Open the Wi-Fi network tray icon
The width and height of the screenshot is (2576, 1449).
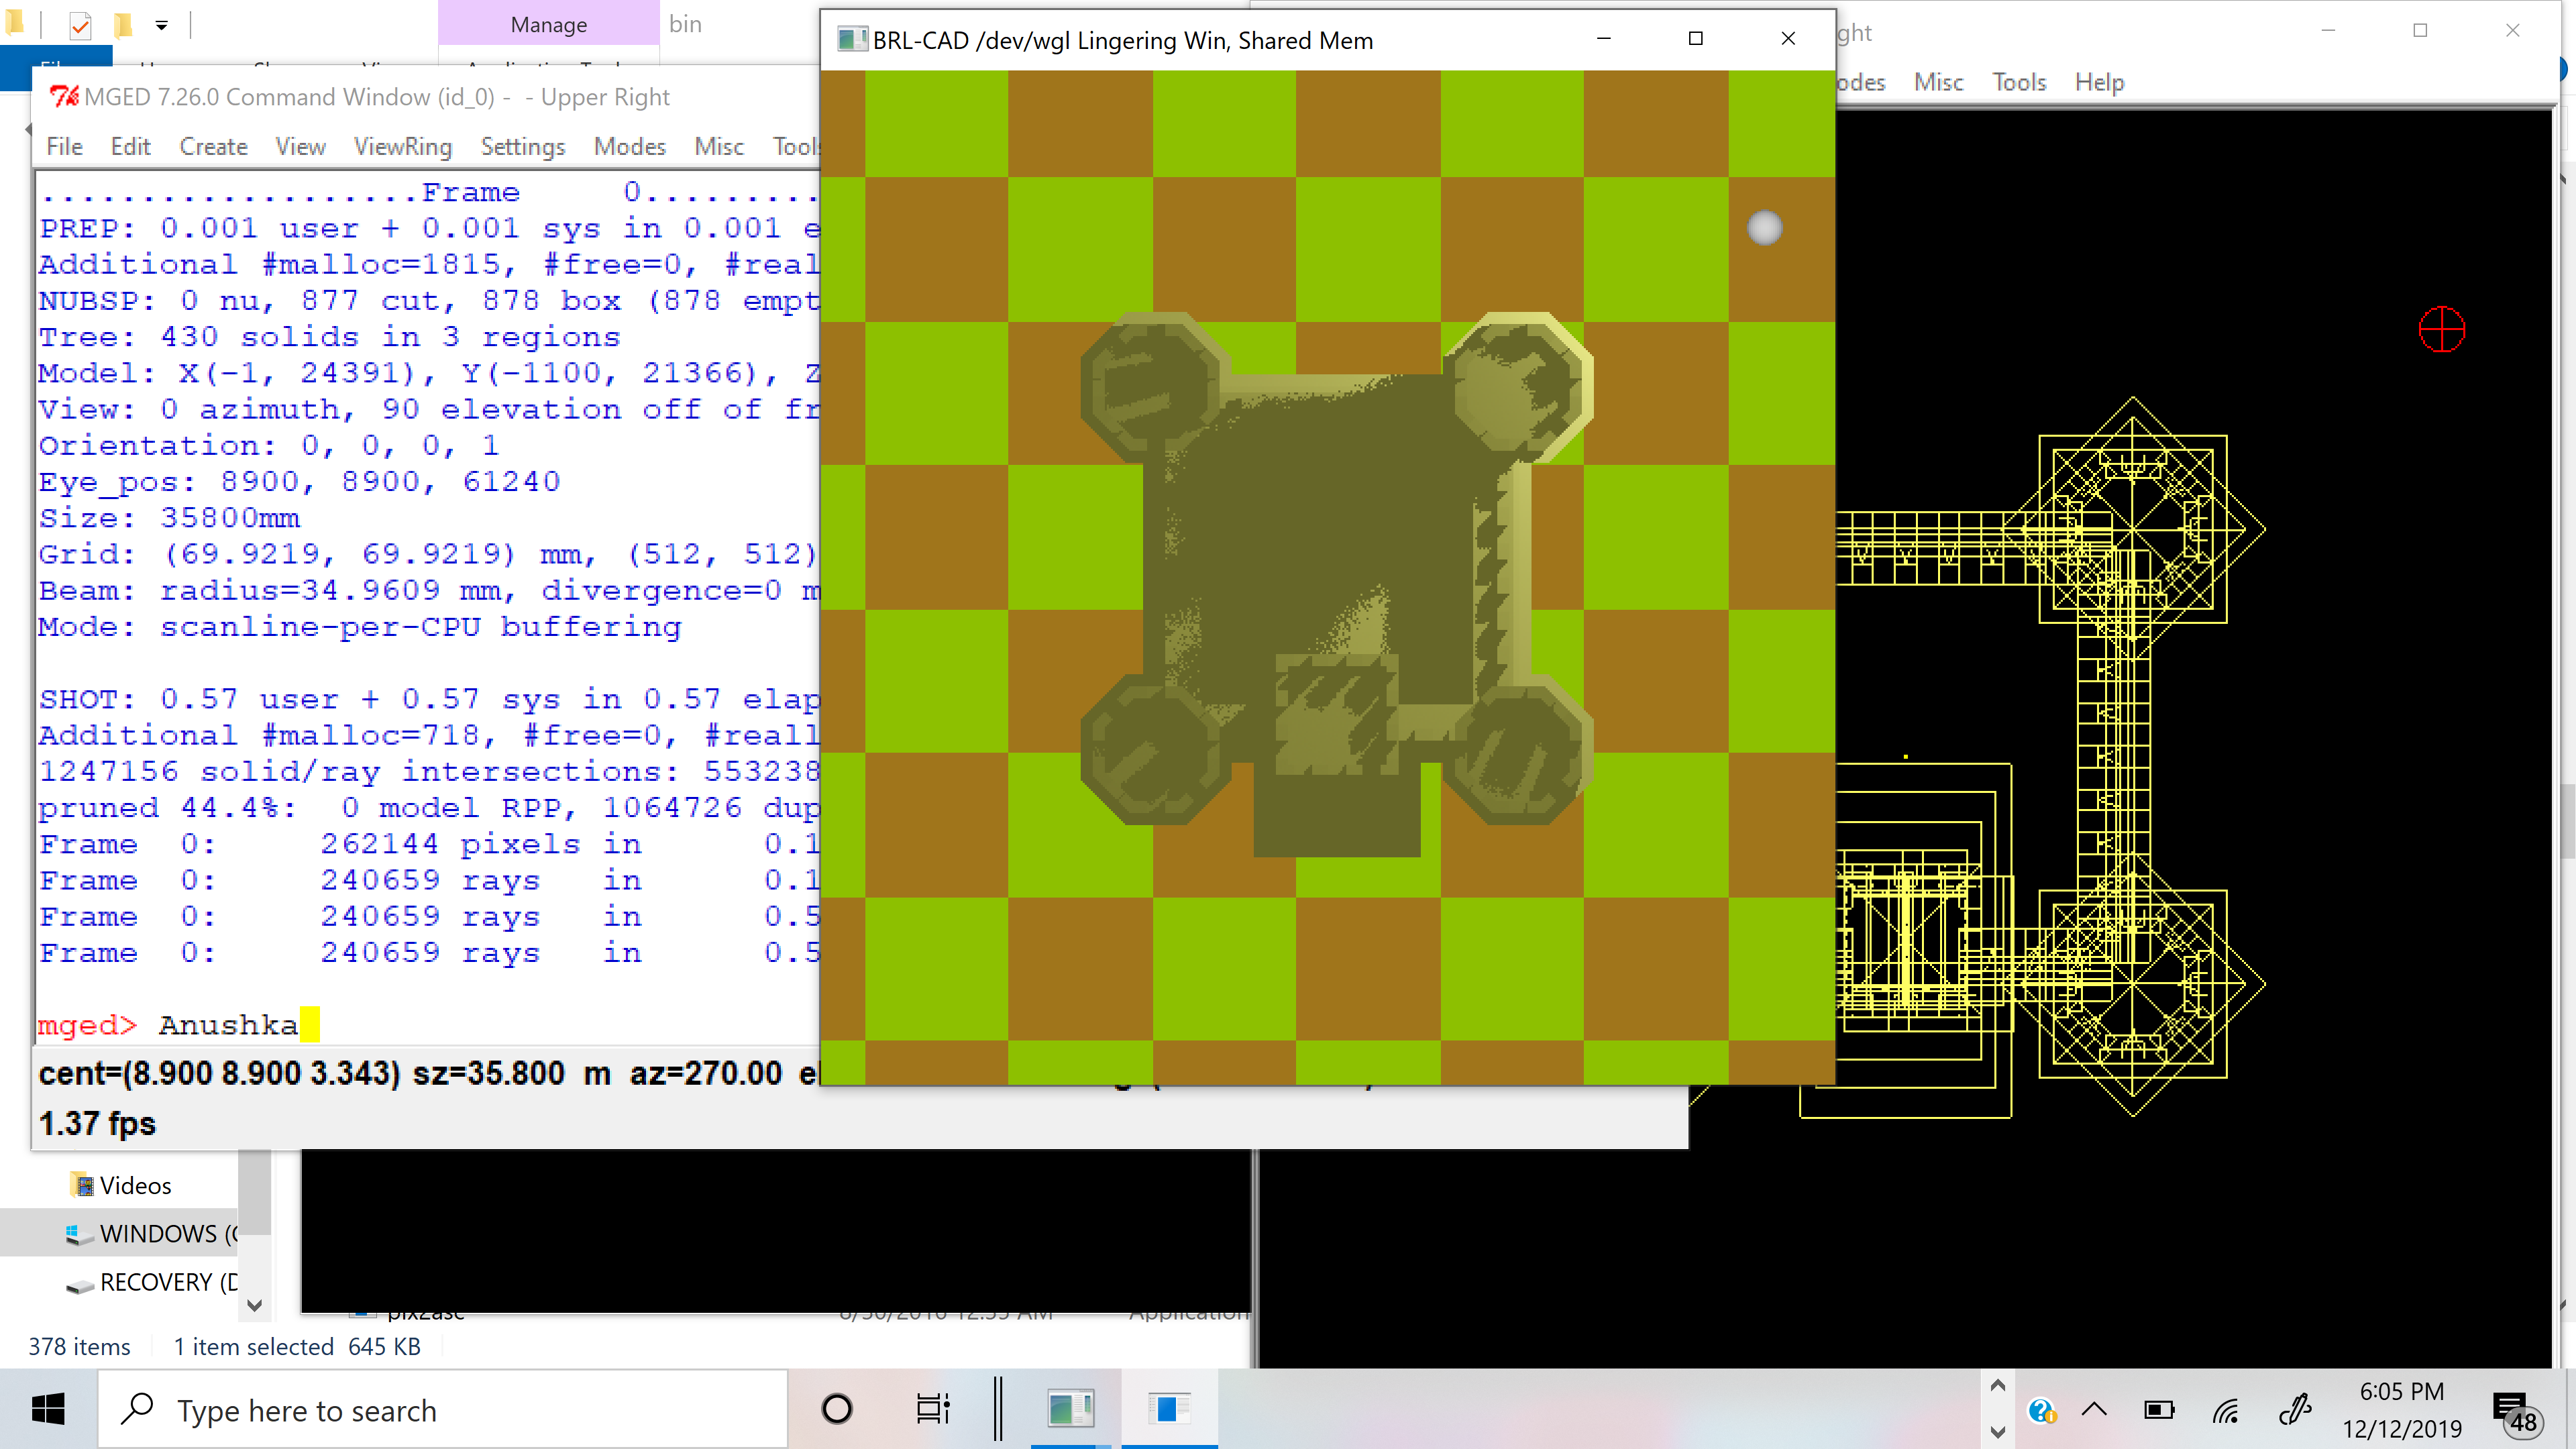pos(2226,1410)
